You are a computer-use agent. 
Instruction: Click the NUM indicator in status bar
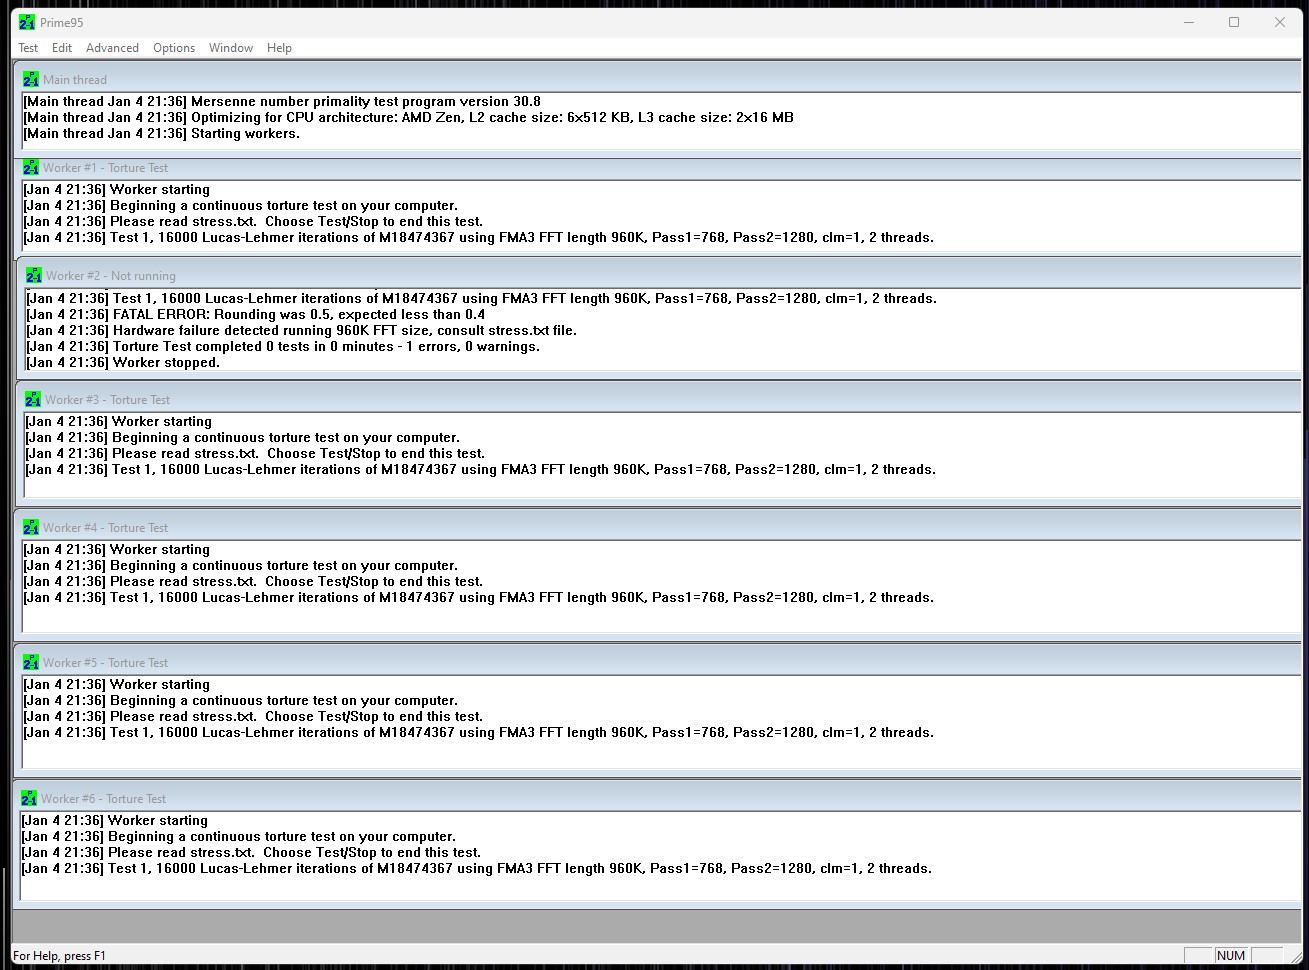1231,956
